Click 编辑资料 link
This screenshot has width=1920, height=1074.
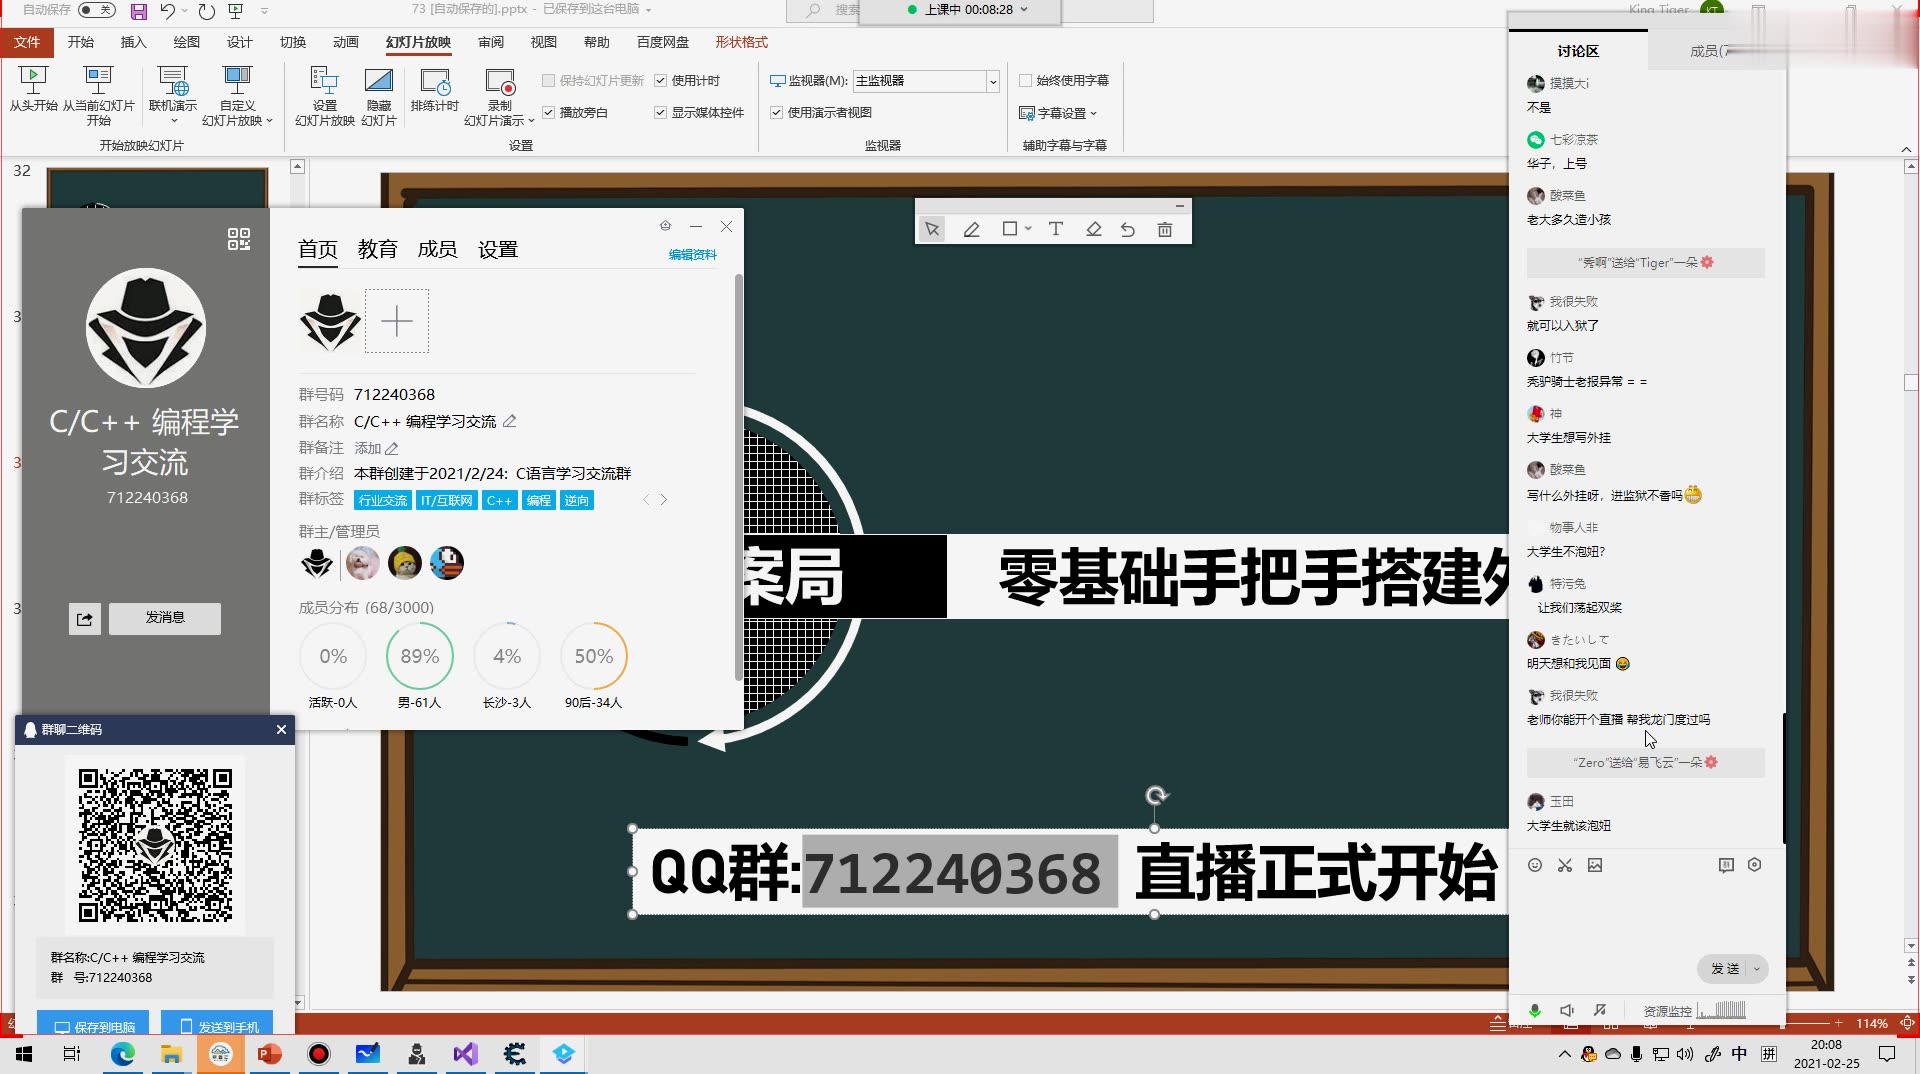692,254
